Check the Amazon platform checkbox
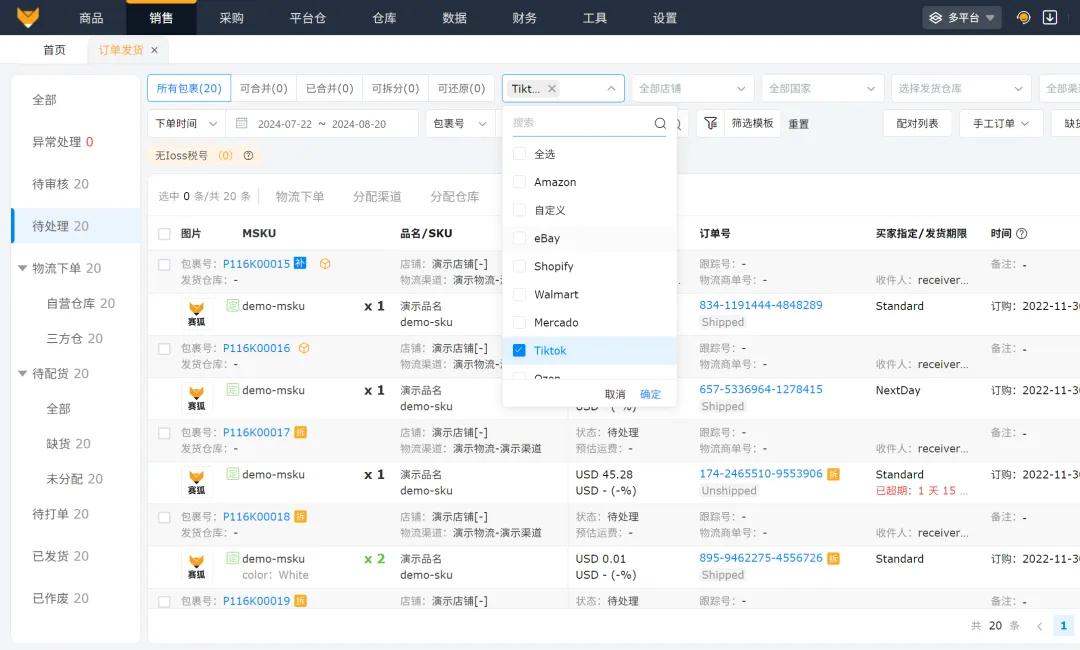 point(519,182)
